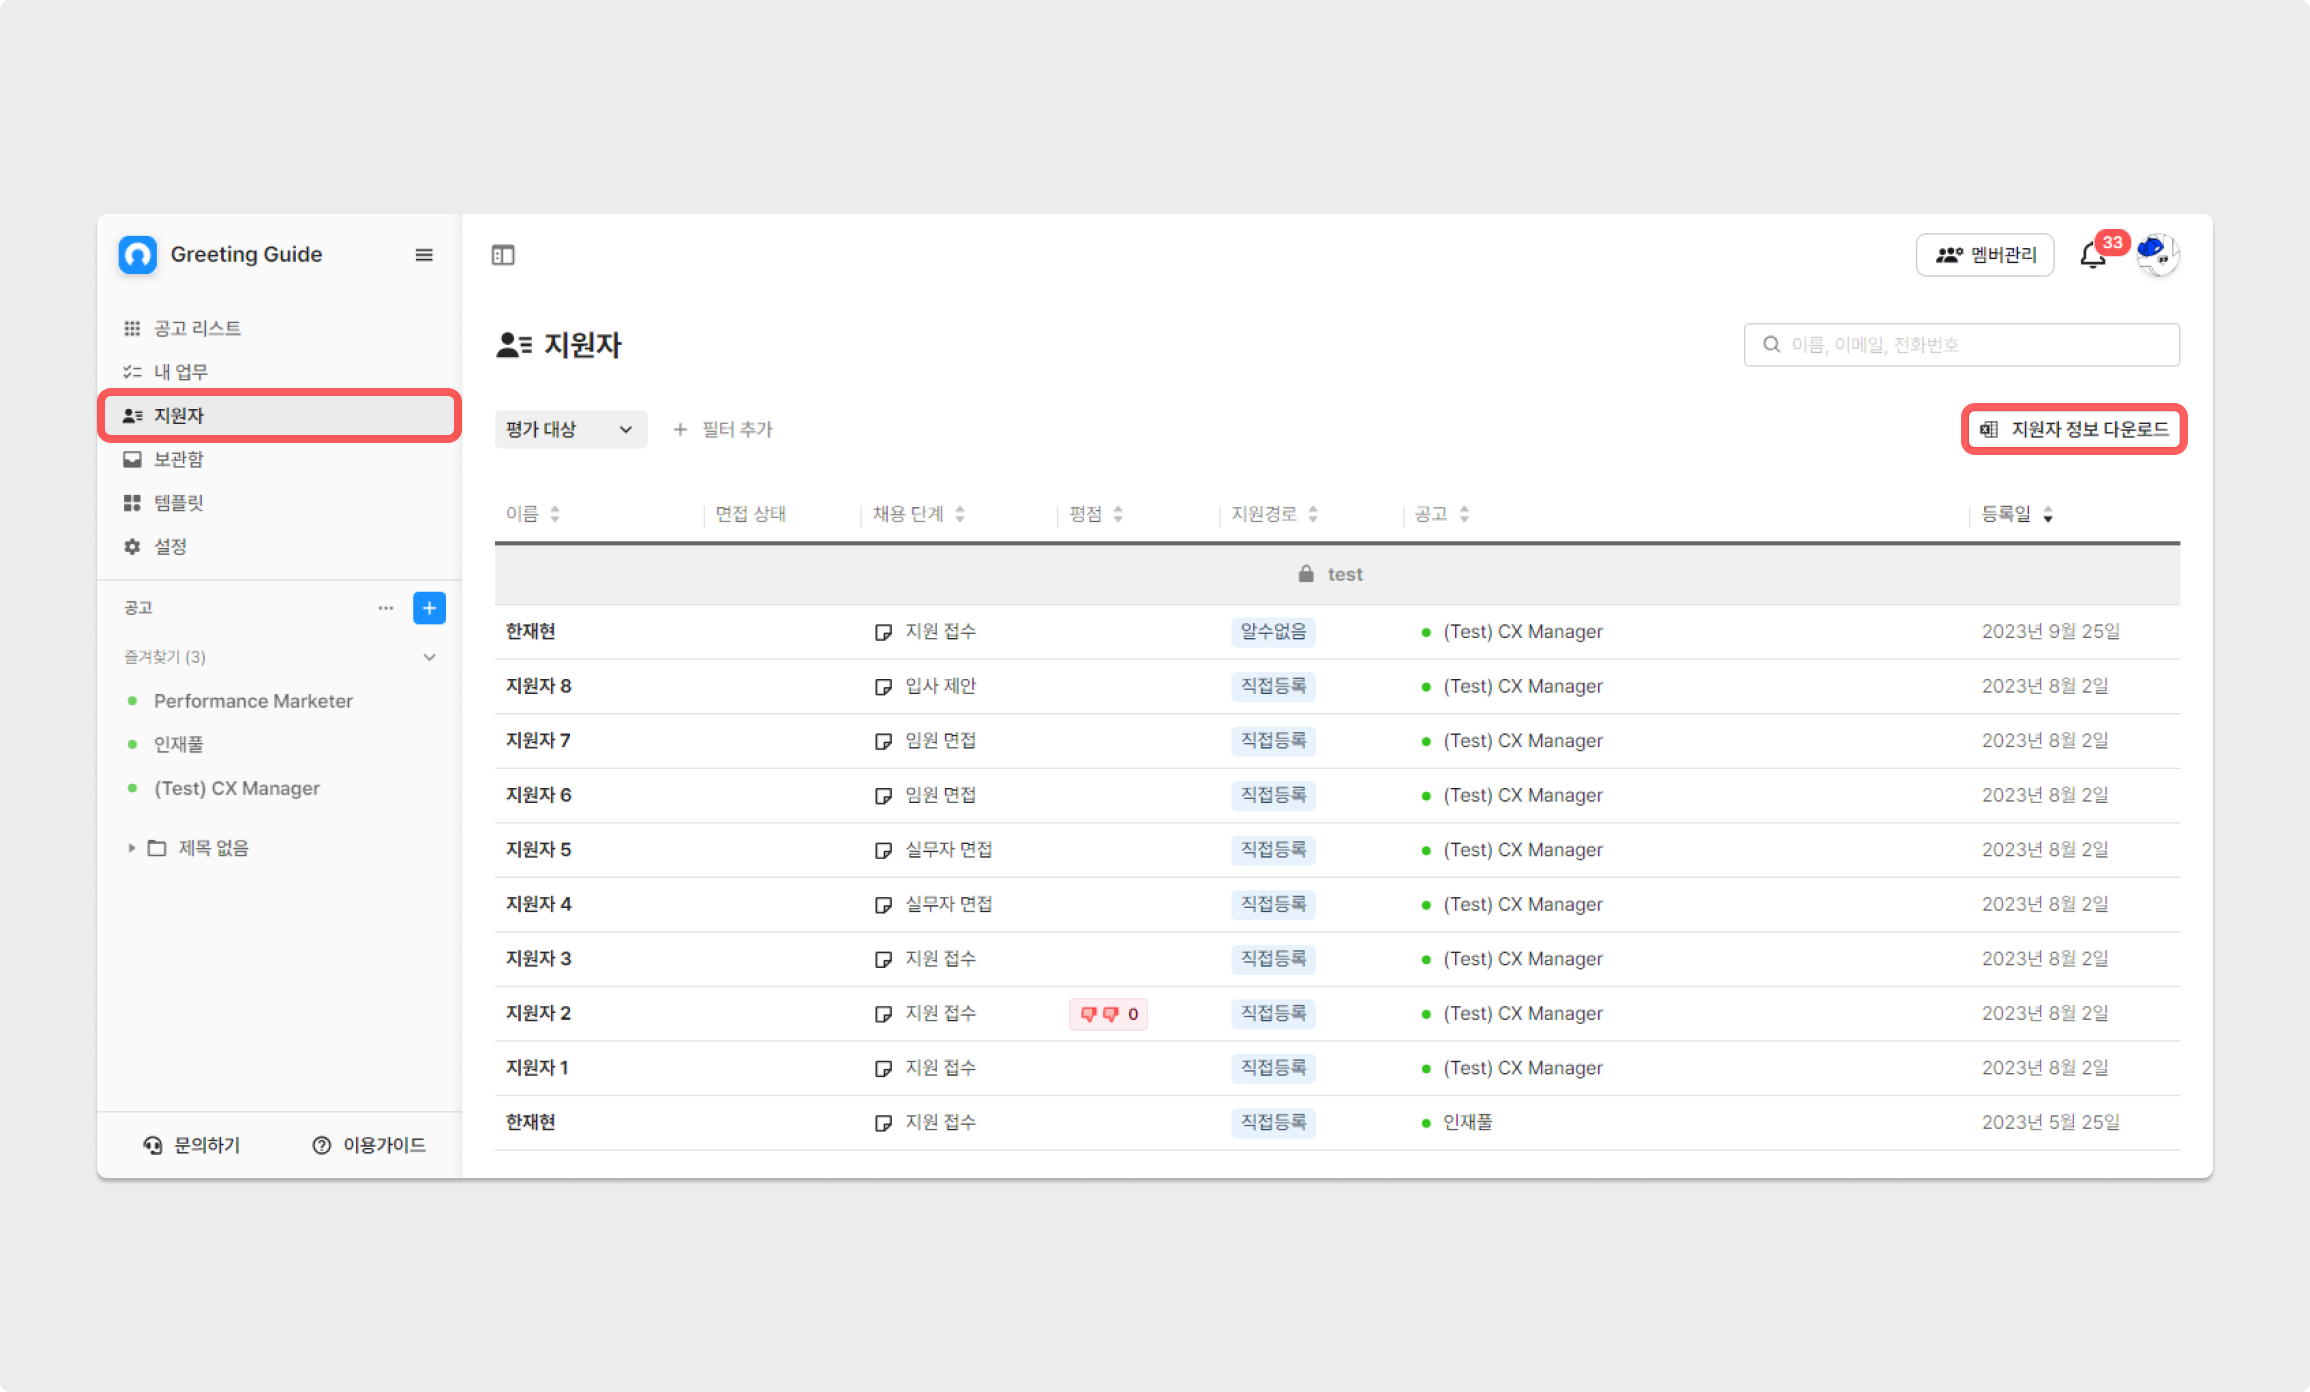2310x1392 pixels.
Task: Open the 평가 대상 dropdown
Action: (570, 430)
